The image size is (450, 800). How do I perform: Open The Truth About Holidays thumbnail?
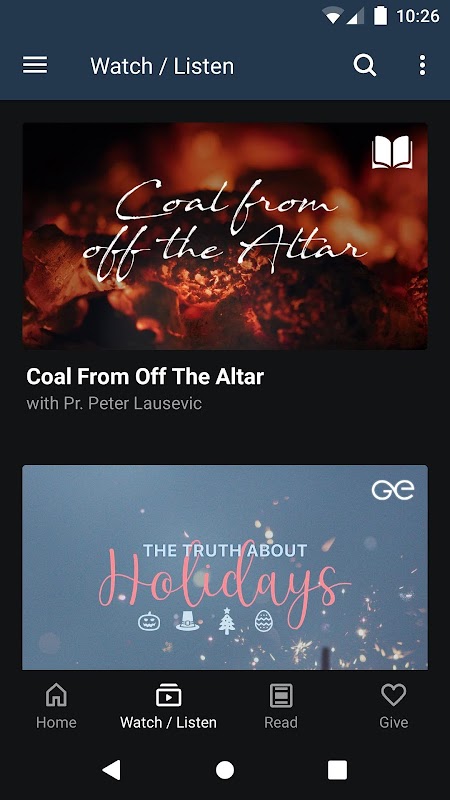225,567
